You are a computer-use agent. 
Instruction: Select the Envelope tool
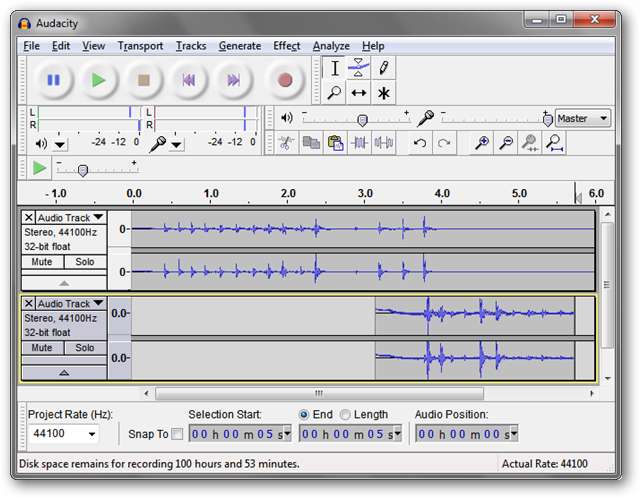tap(358, 68)
